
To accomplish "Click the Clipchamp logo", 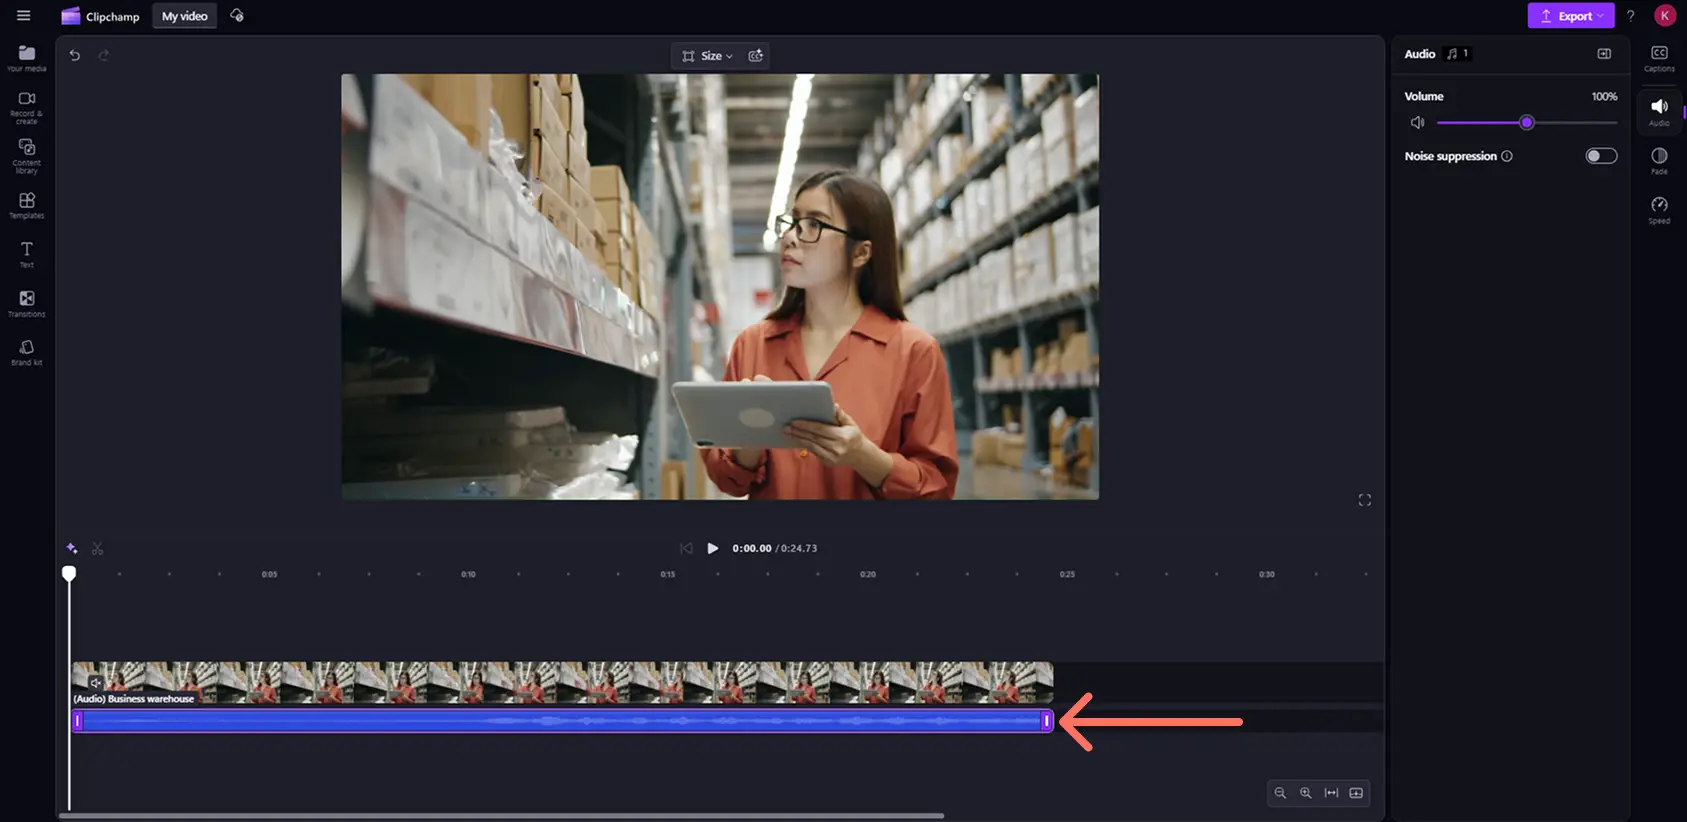I will click(100, 16).
